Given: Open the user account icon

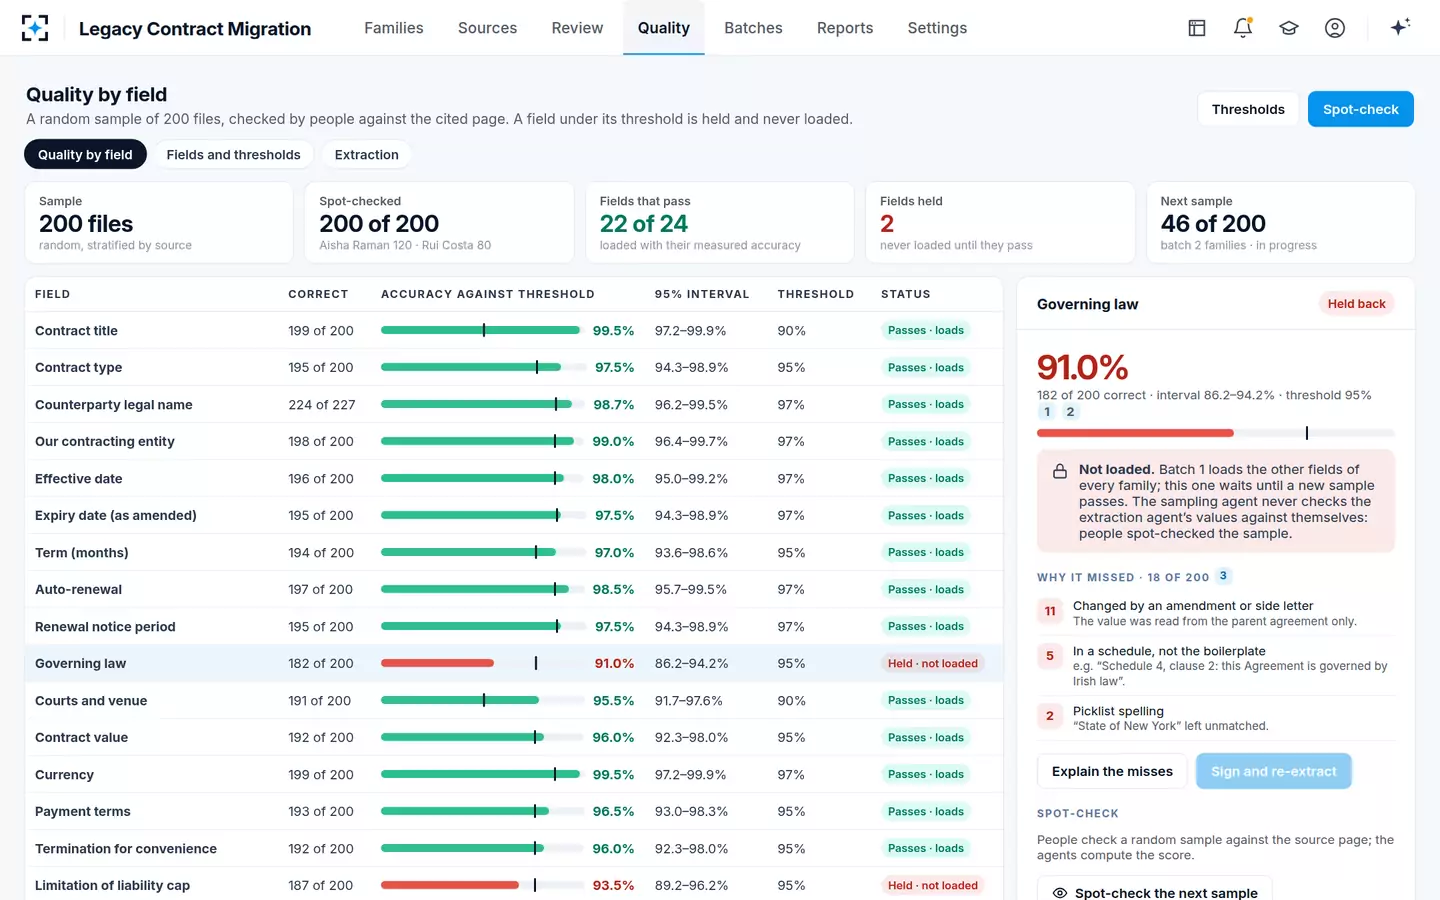Looking at the screenshot, I should tap(1335, 28).
